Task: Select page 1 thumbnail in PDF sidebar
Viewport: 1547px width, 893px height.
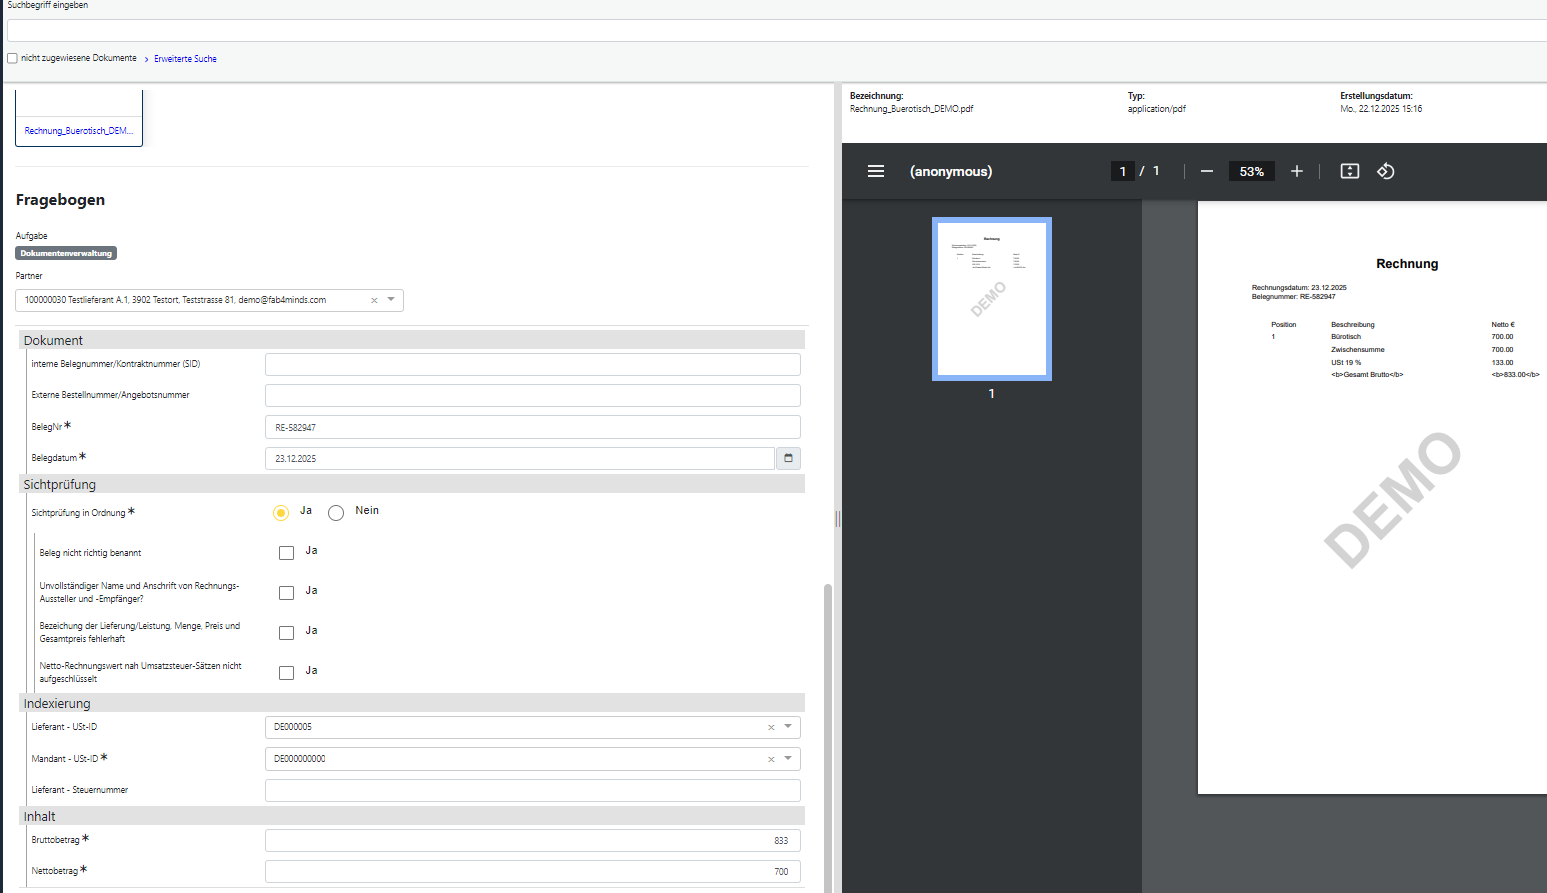Action: pos(991,298)
